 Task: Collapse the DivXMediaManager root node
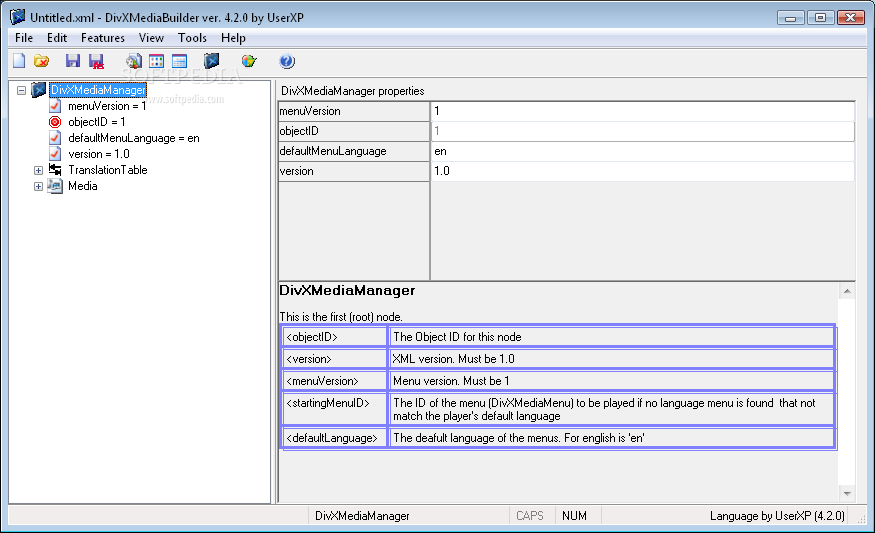pyautogui.click(x=22, y=90)
